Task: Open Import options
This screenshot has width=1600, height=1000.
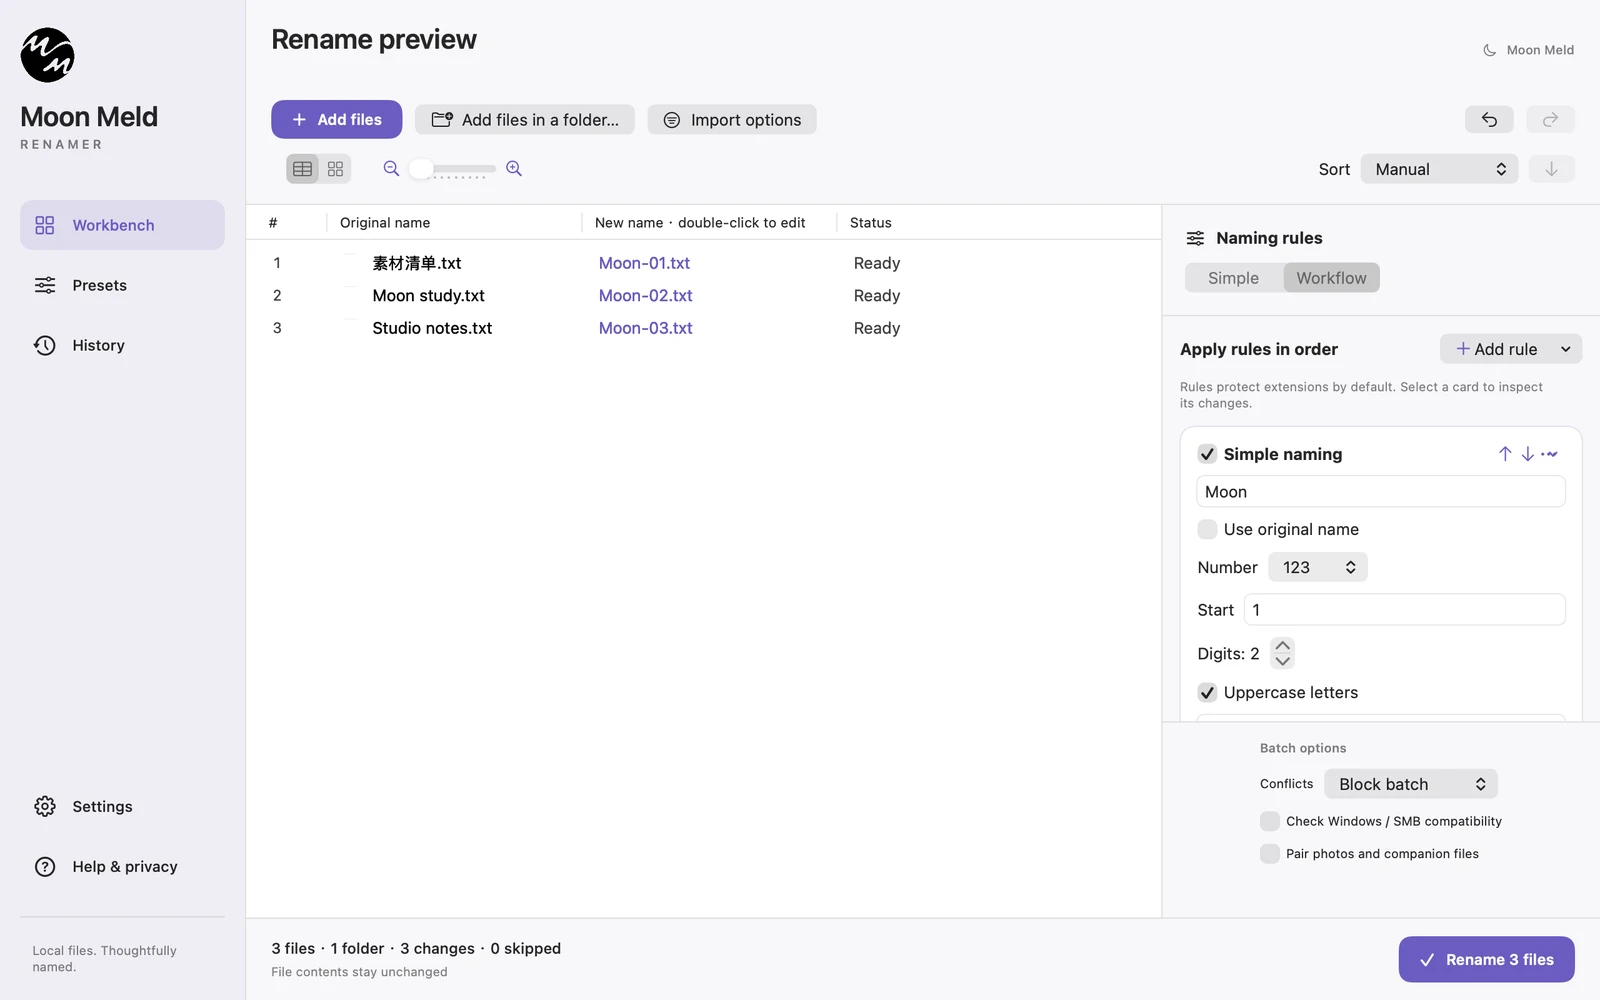Action: tap(732, 120)
